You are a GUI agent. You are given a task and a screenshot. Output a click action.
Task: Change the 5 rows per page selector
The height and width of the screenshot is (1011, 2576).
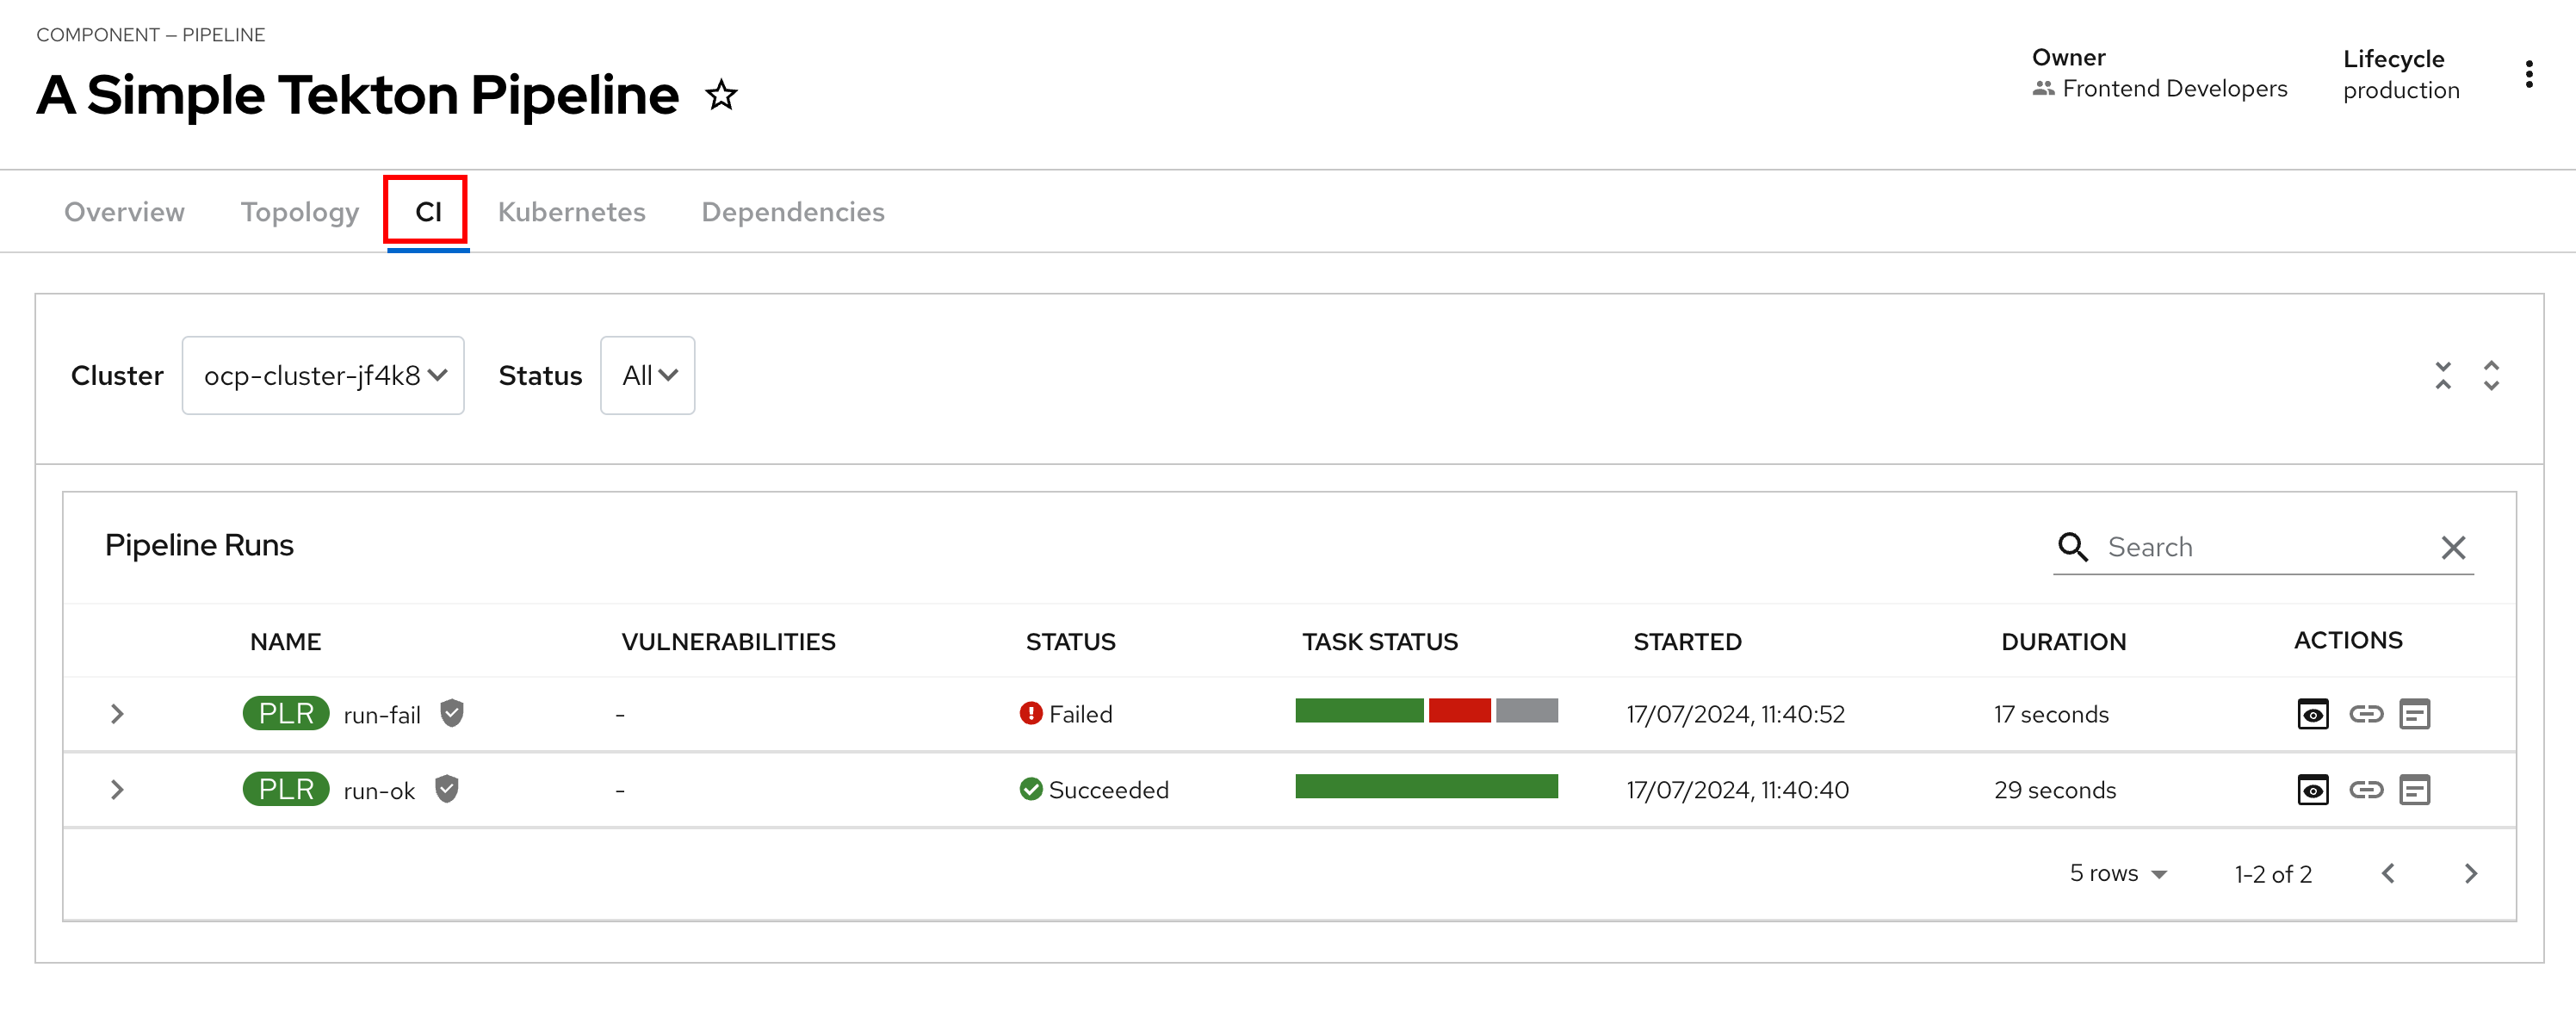tap(2118, 873)
